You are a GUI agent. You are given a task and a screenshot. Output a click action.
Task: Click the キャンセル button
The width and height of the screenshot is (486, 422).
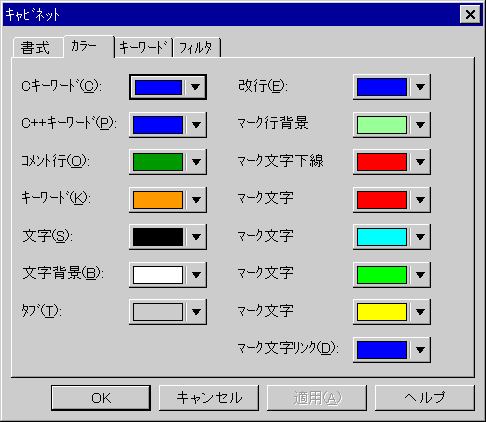point(209,398)
